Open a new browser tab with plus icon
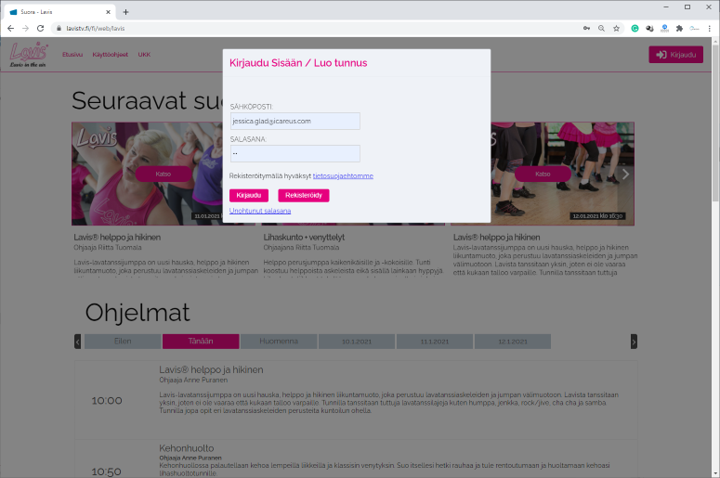This screenshot has width=720, height=478. [x=126, y=12]
